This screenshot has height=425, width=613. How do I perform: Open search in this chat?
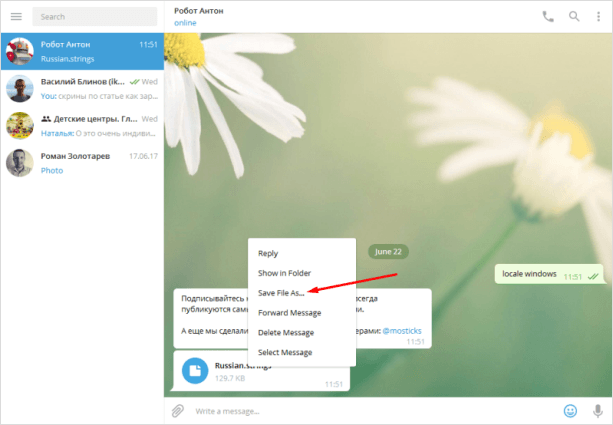click(574, 16)
